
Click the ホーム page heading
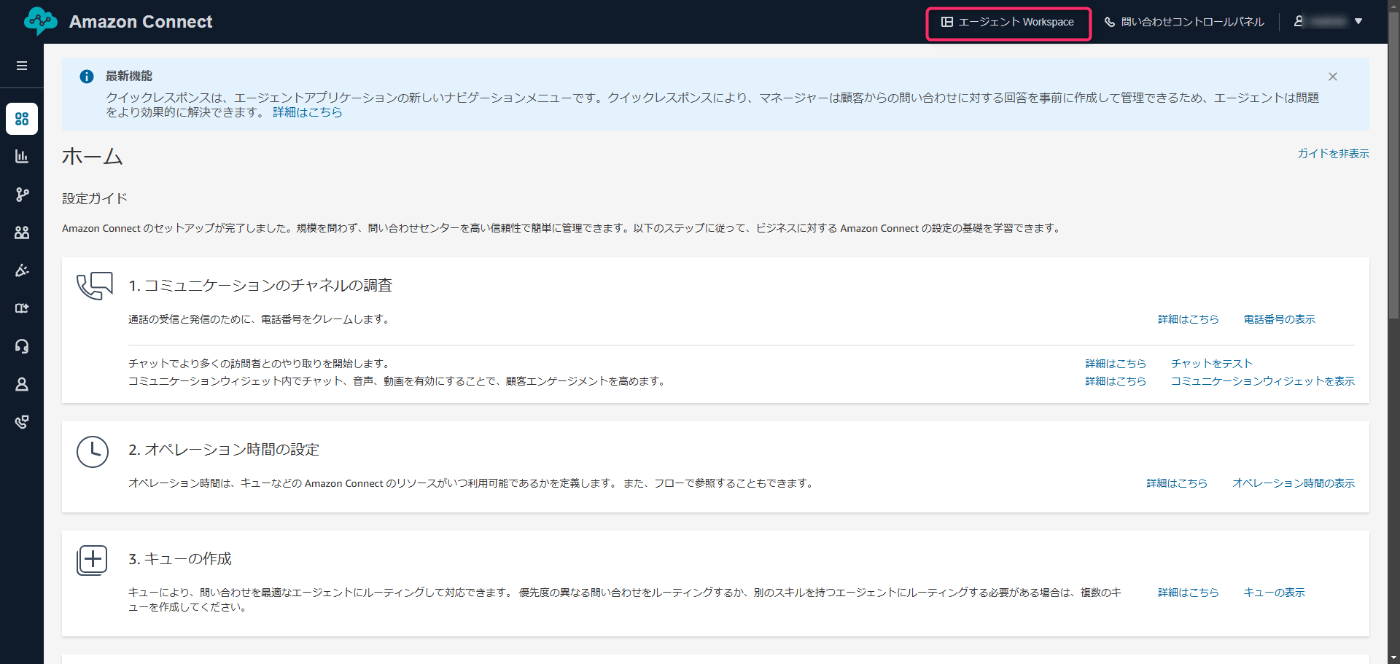tap(92, 156)
